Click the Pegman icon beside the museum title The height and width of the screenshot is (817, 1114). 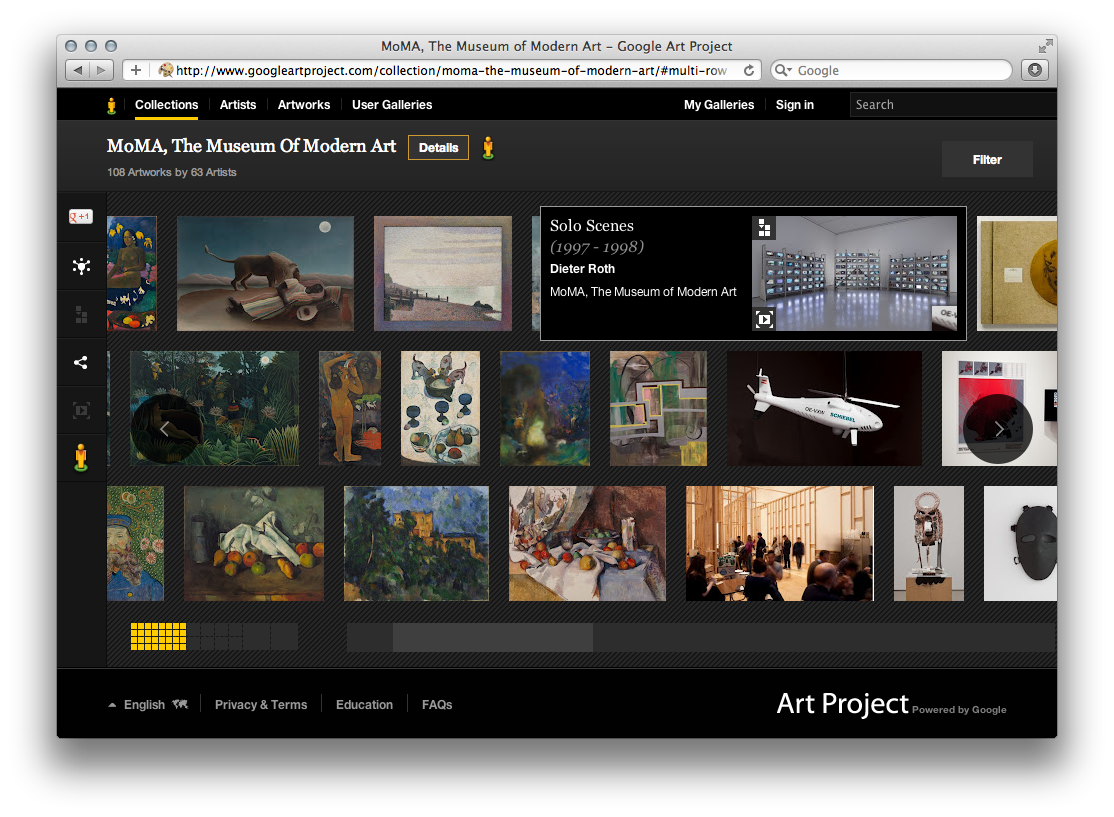pos(488,147)
